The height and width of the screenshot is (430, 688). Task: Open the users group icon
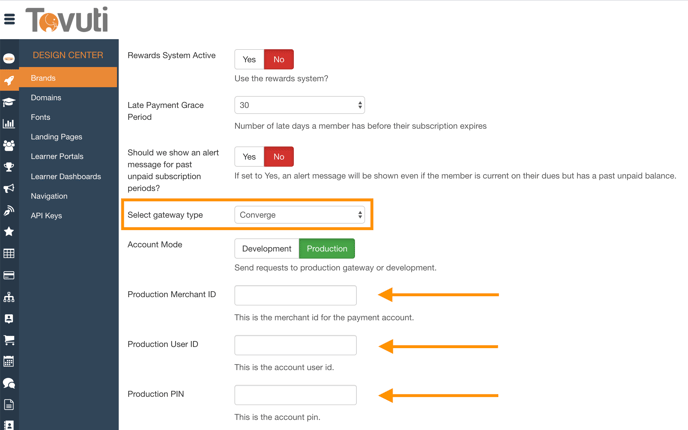coord(9,145)
